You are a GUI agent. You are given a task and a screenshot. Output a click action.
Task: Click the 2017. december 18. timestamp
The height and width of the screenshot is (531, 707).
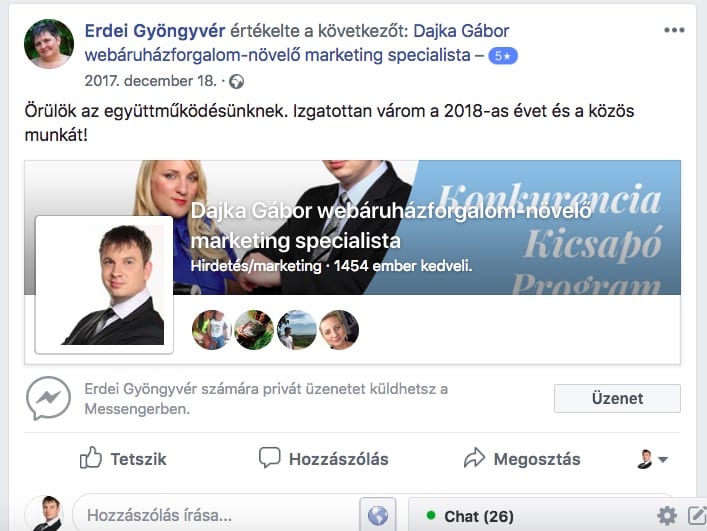(151, 81)
